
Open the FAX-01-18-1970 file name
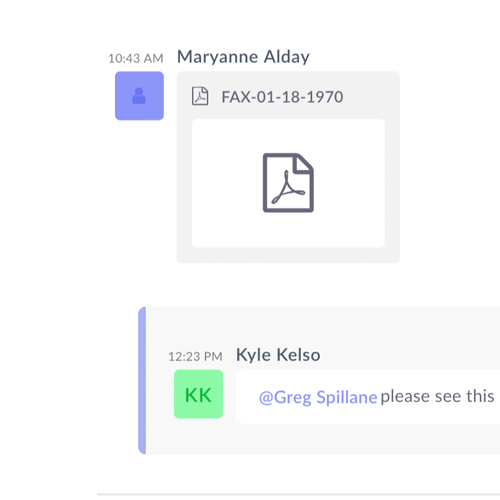tap(282, 97)
